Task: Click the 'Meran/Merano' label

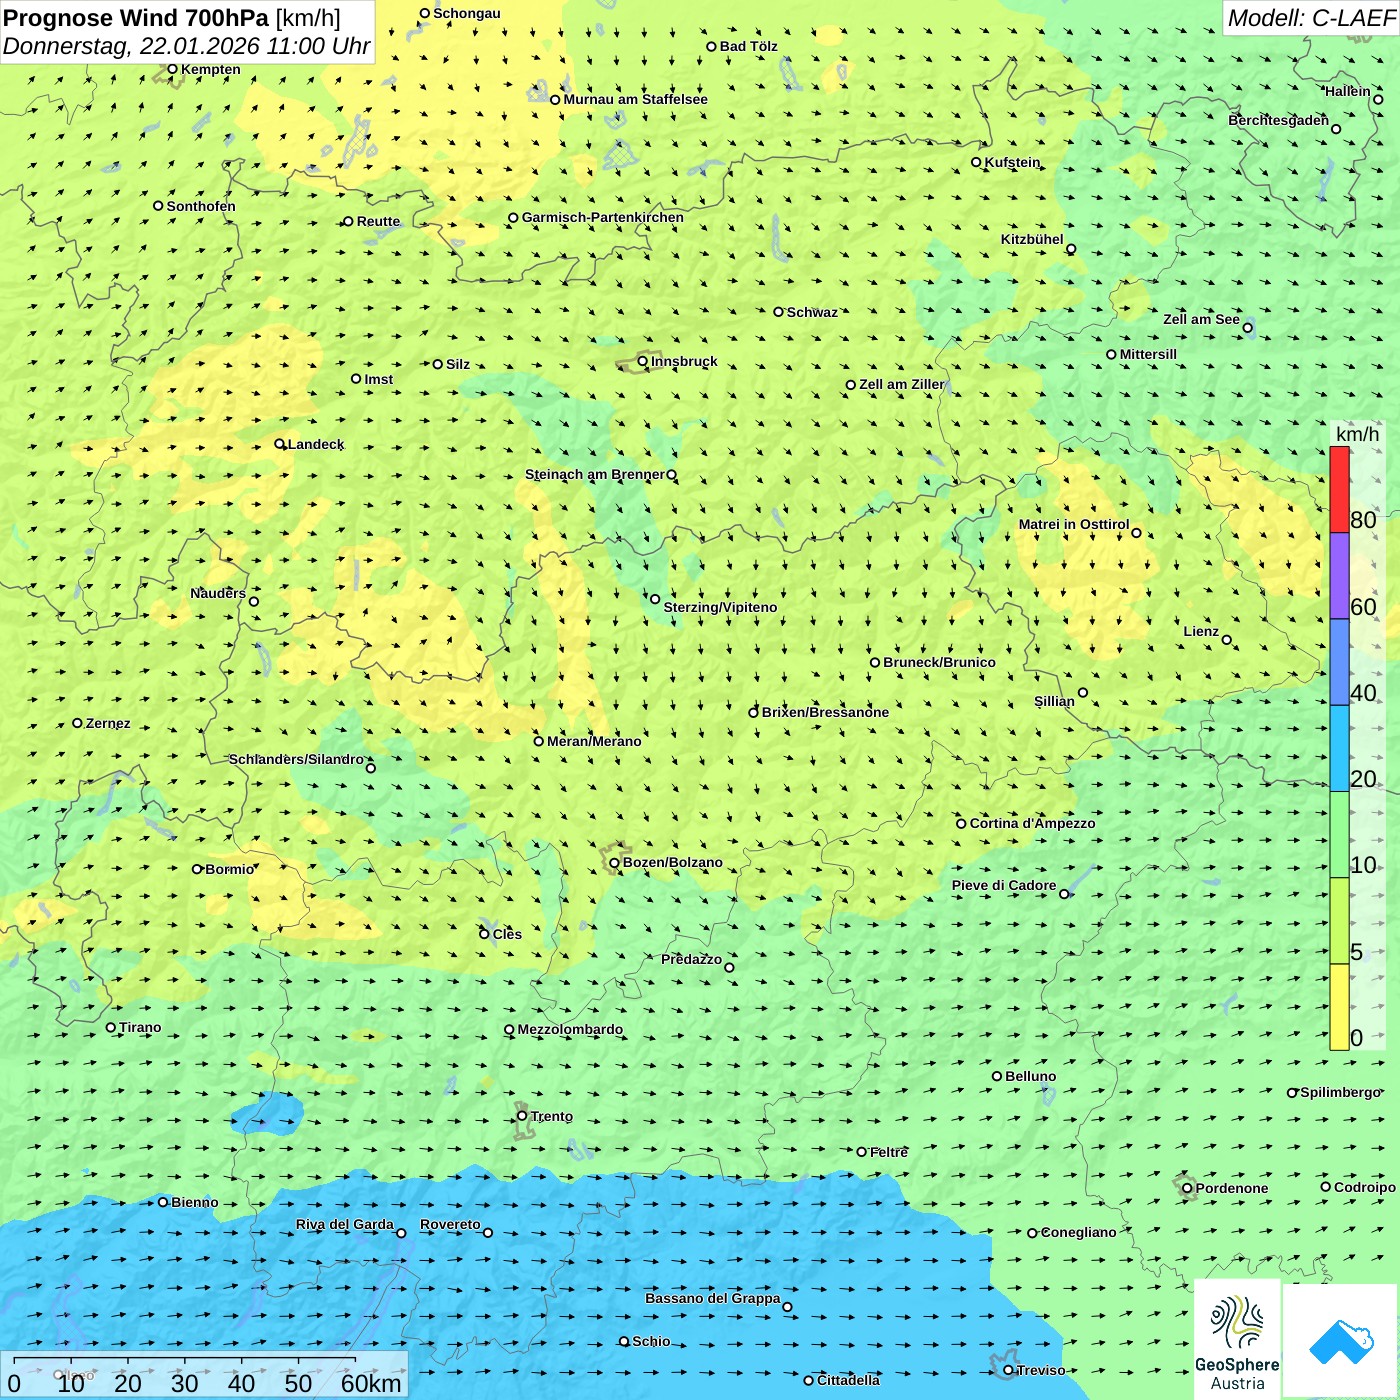Action: (594, 741)
